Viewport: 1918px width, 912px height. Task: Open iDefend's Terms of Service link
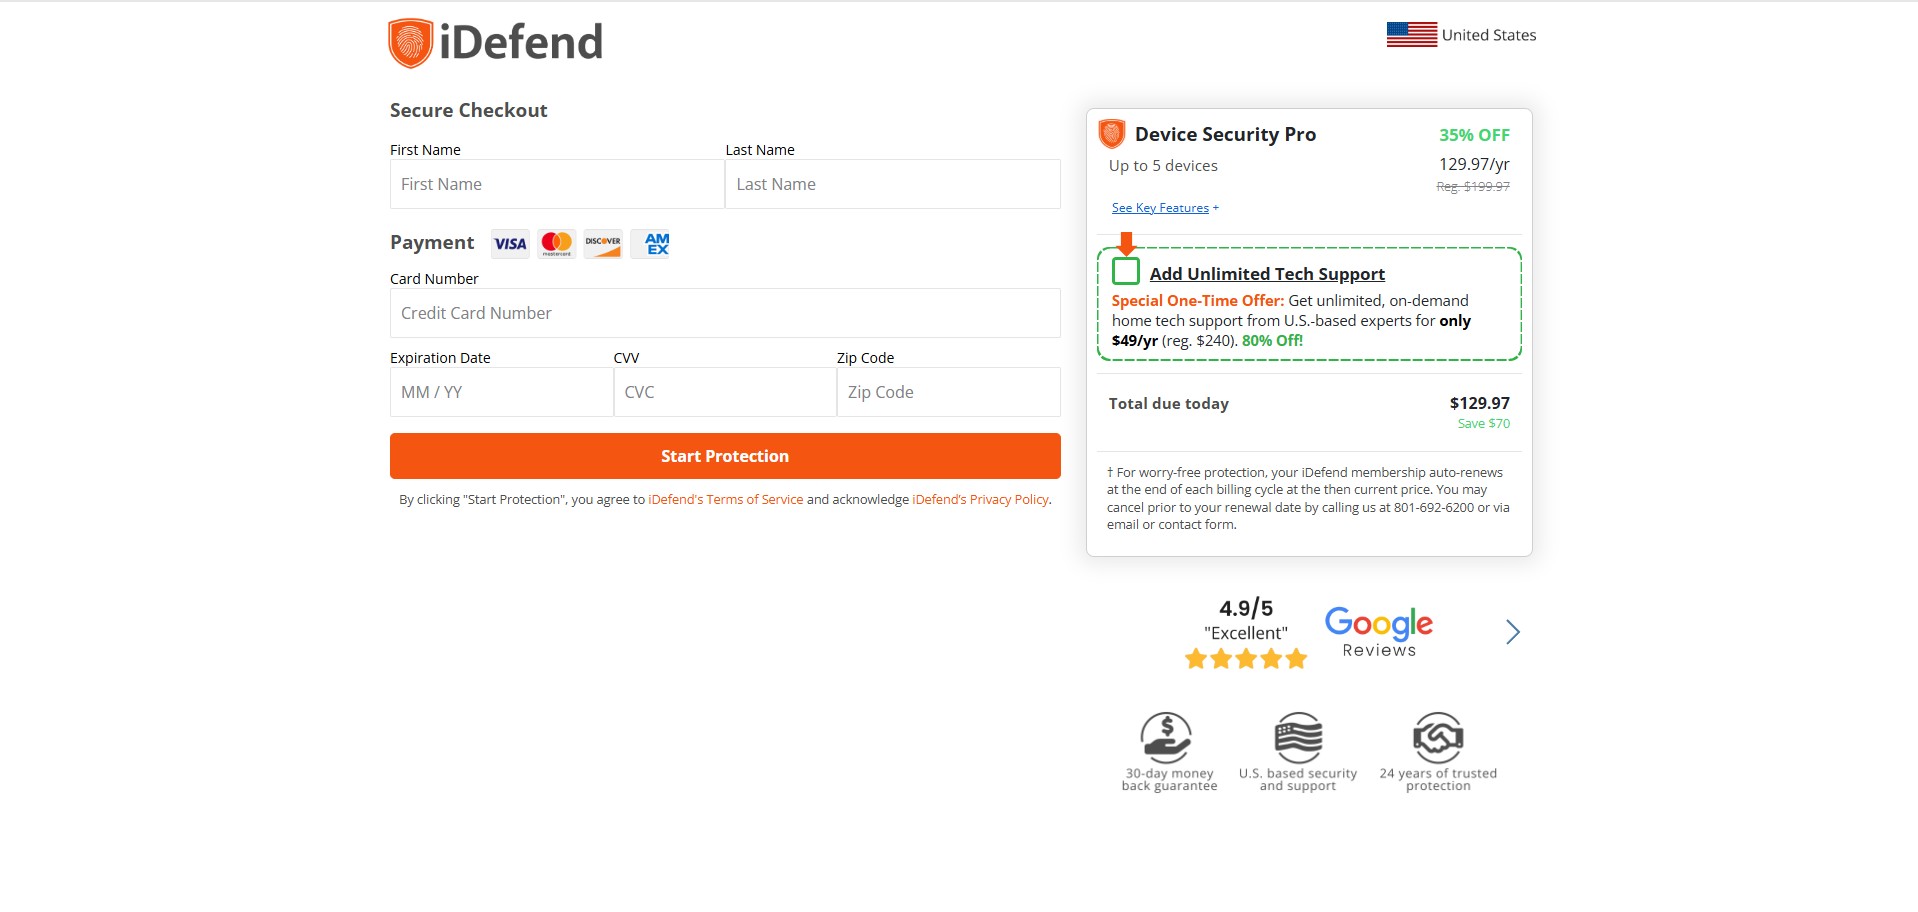point(725,500)
